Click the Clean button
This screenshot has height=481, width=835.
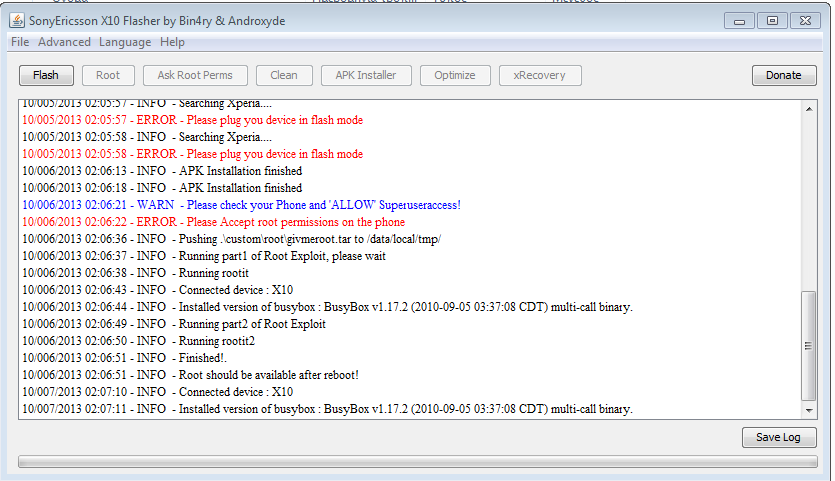pos(284,75)
